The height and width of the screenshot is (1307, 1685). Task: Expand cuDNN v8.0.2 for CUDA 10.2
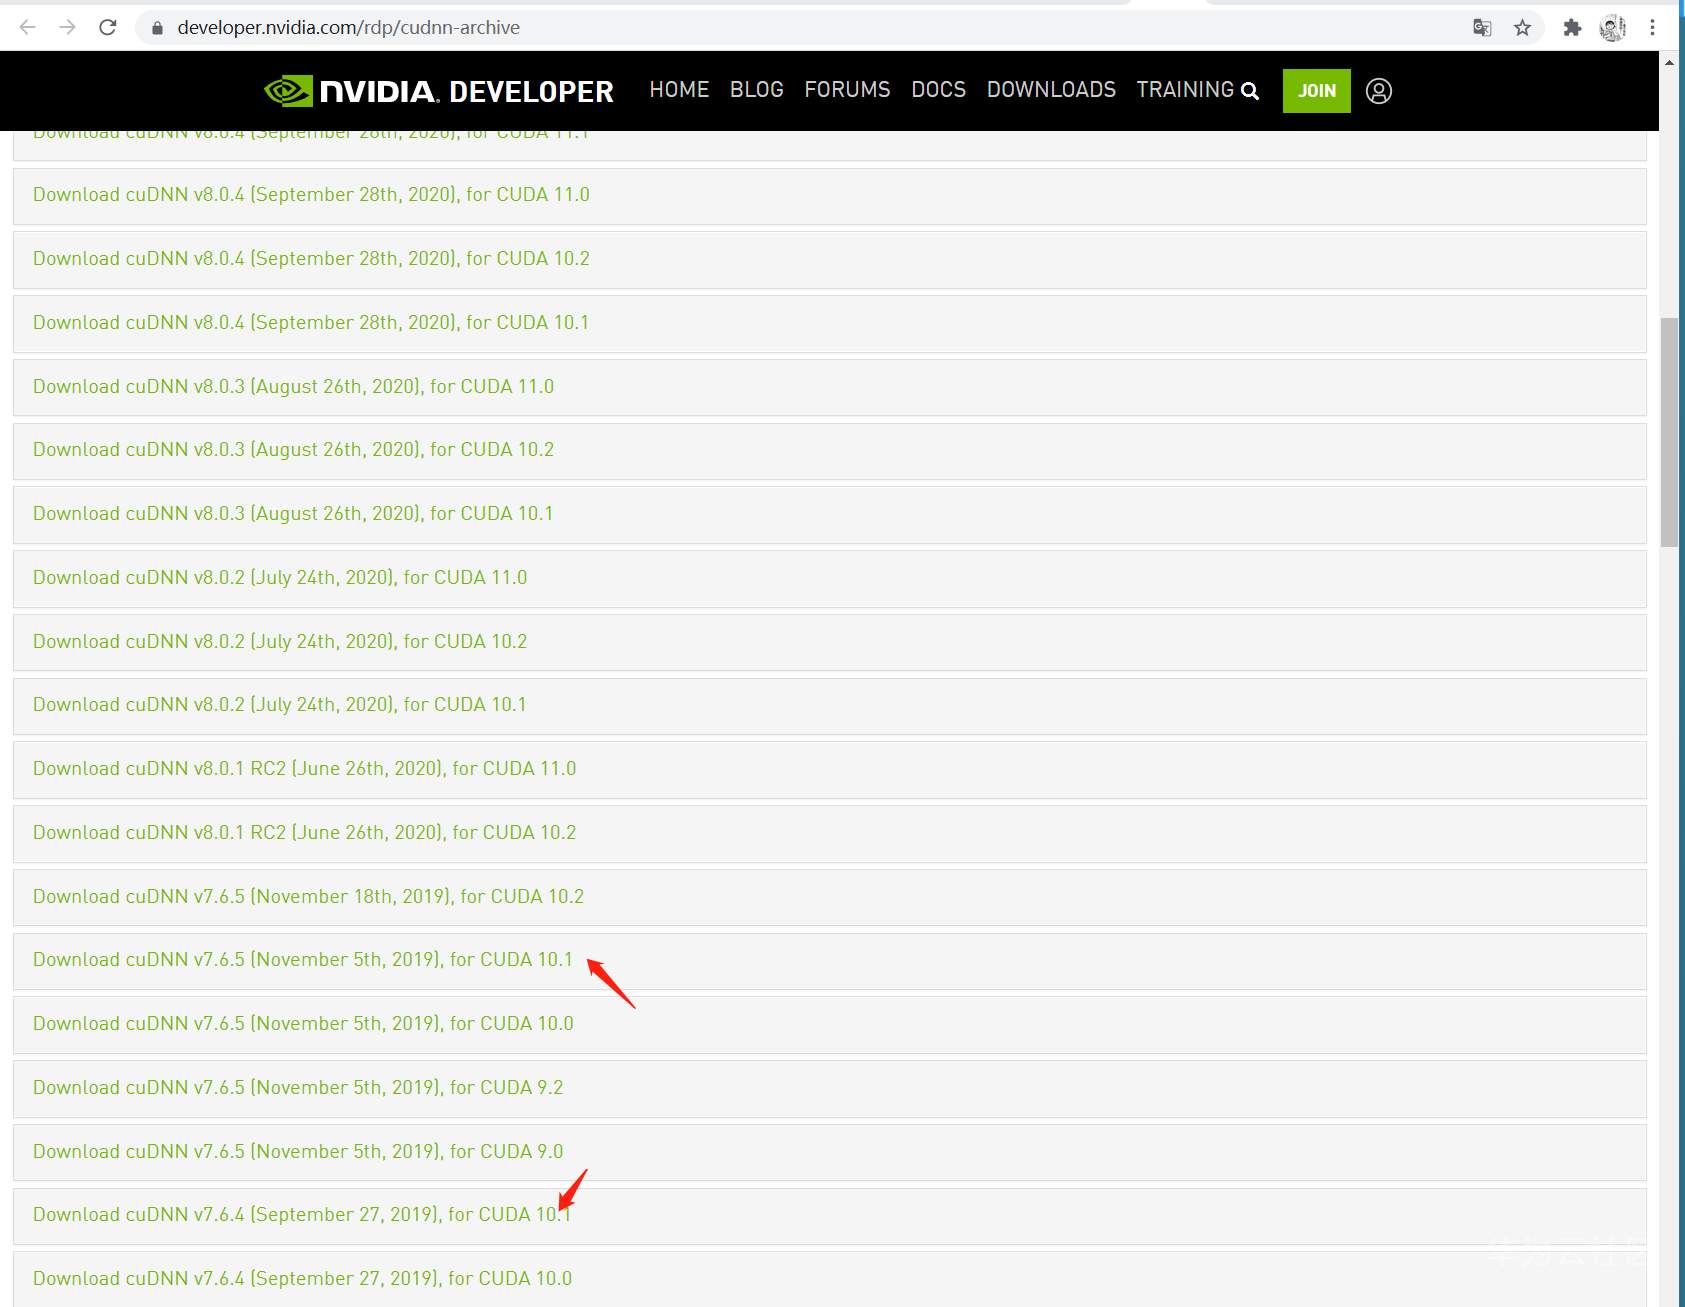tap(830, 643)
